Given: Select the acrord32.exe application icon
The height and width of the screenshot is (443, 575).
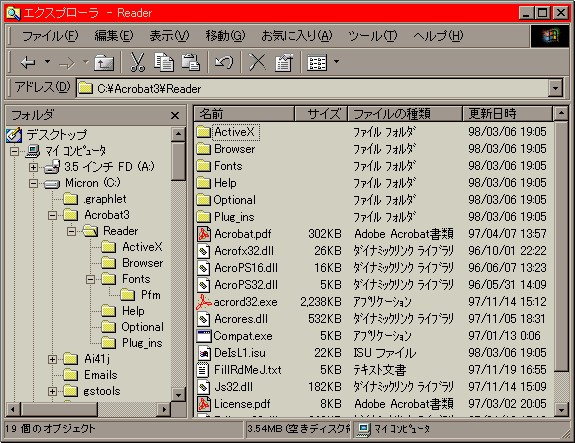Looking at the screenshot, I should point(204,302).
